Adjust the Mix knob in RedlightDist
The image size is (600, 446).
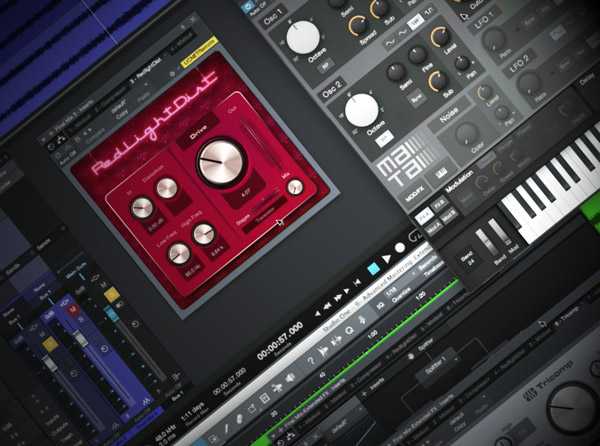tap(294, 187)
